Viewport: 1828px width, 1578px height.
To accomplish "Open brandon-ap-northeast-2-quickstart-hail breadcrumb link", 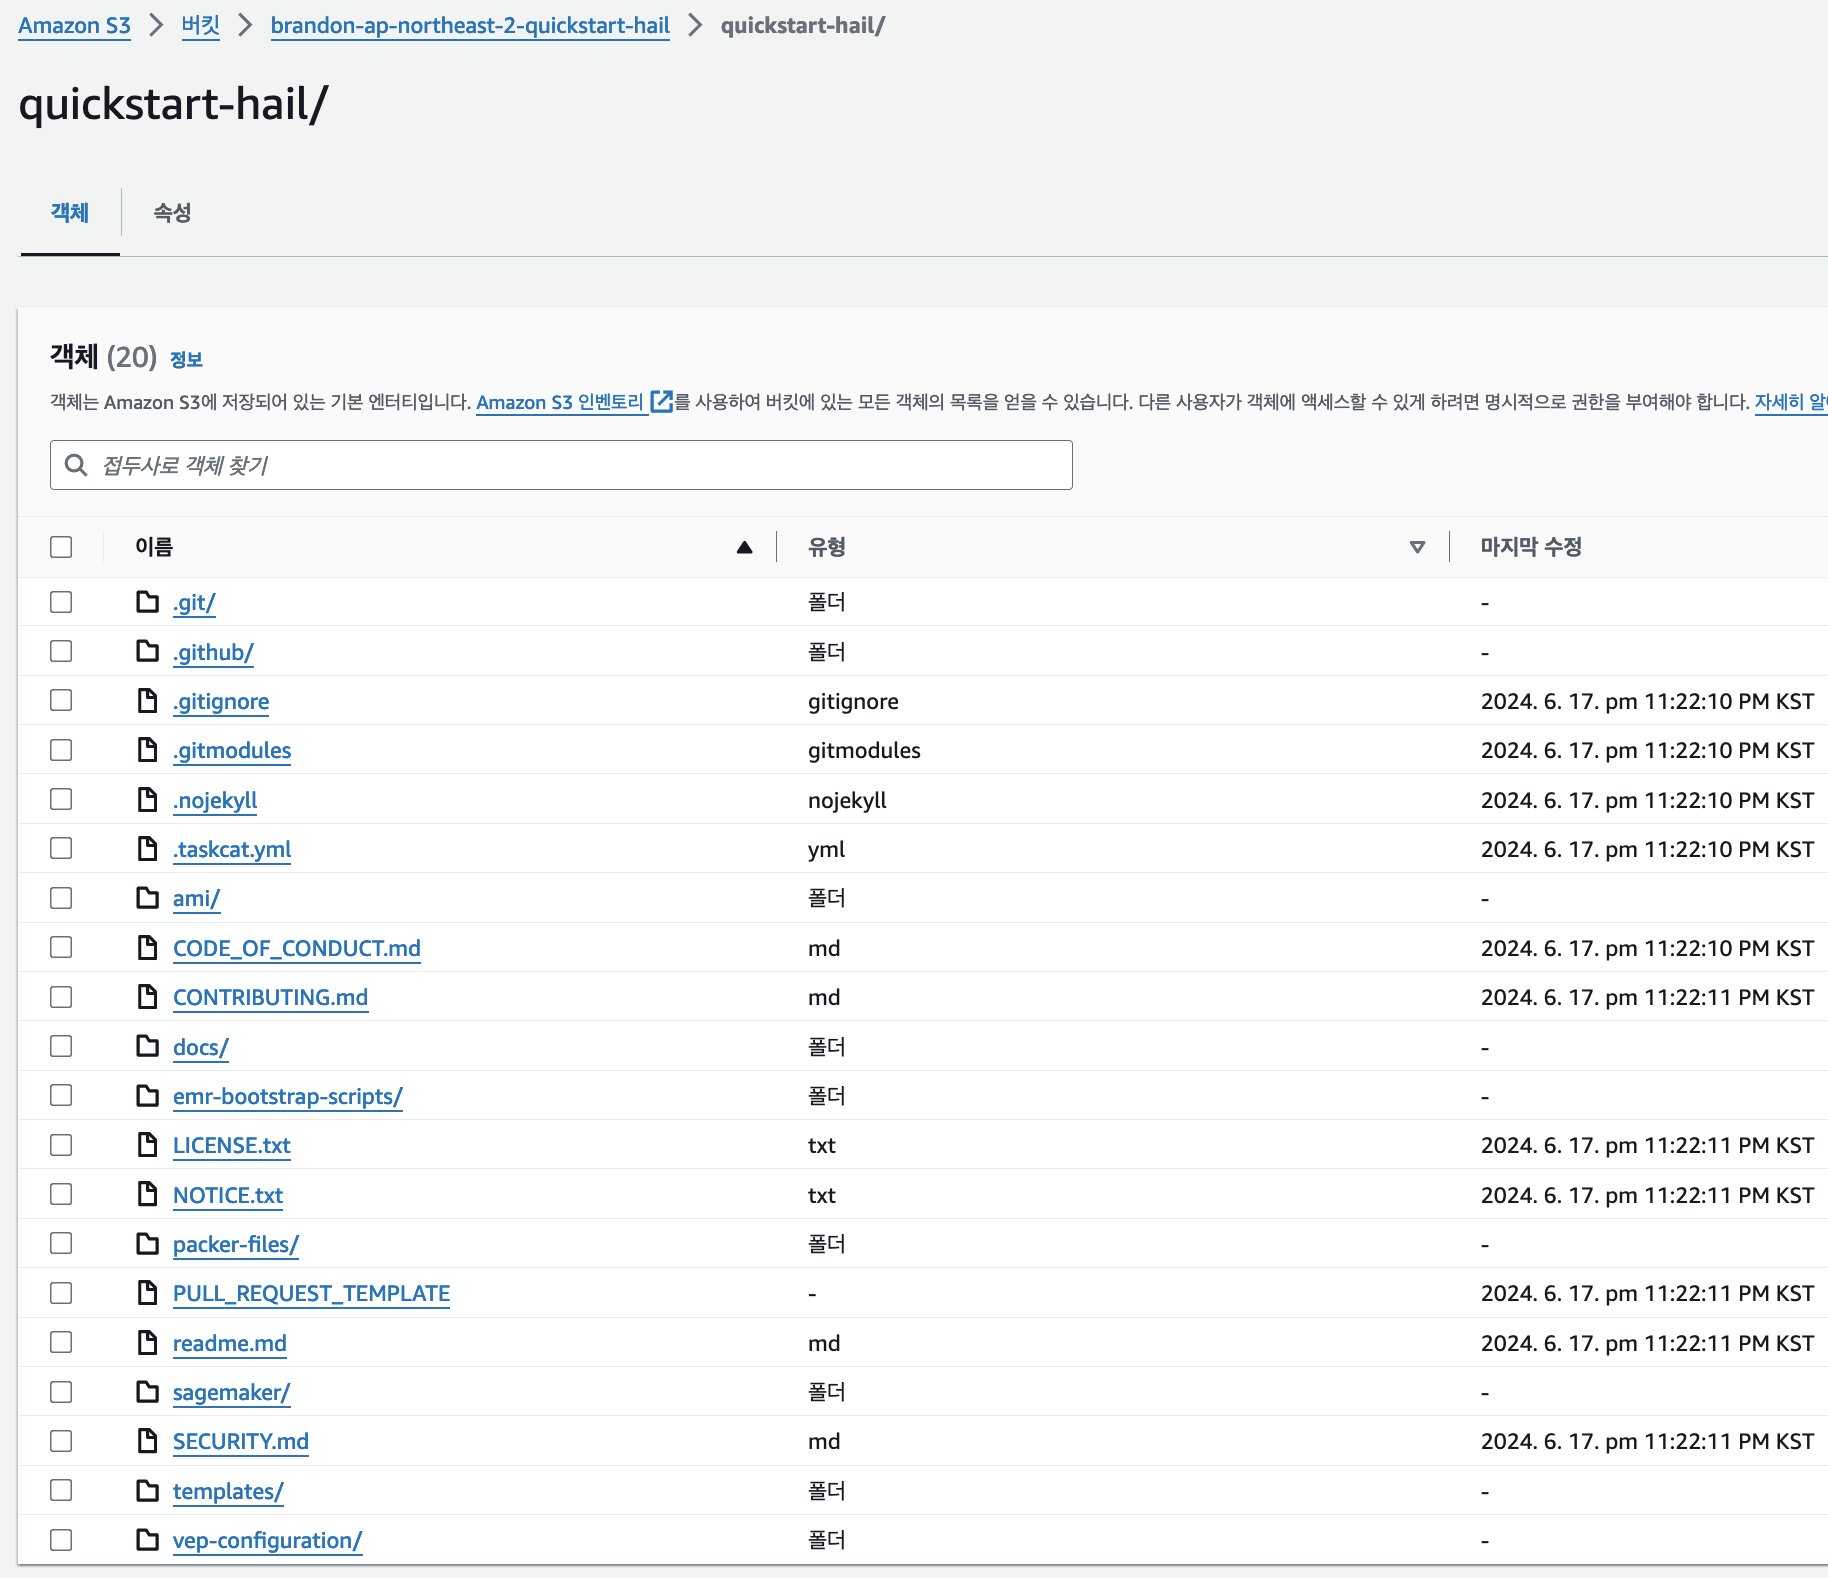I will pos(470,25).
